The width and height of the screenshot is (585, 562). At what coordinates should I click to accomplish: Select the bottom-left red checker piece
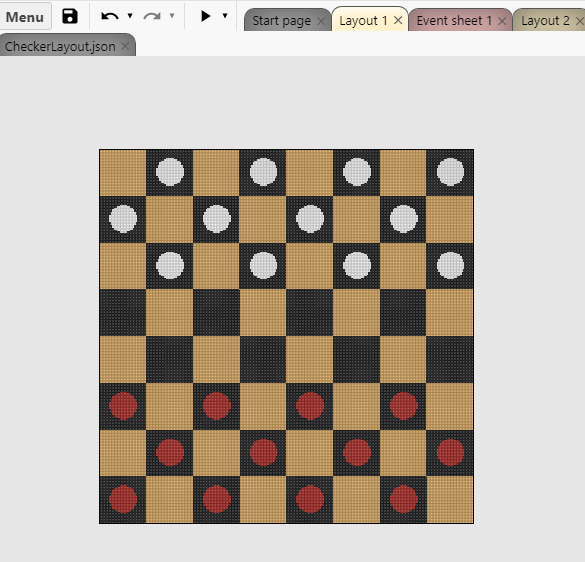tap(123, 499)
